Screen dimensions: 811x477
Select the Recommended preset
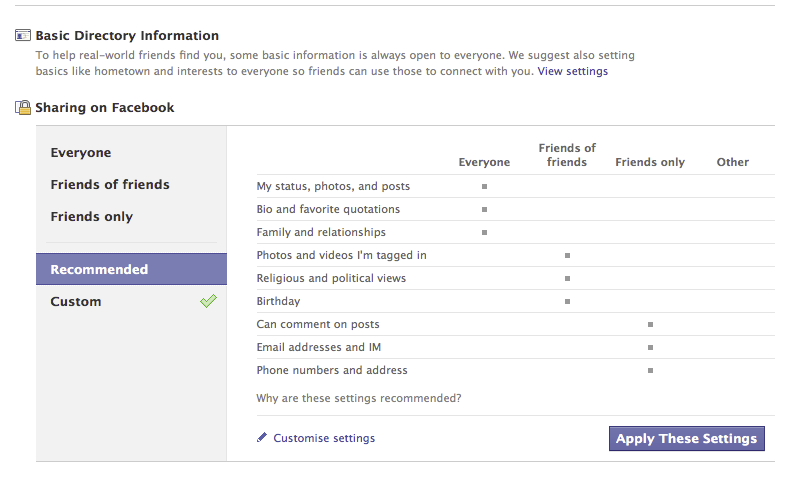tap(131, 269)
